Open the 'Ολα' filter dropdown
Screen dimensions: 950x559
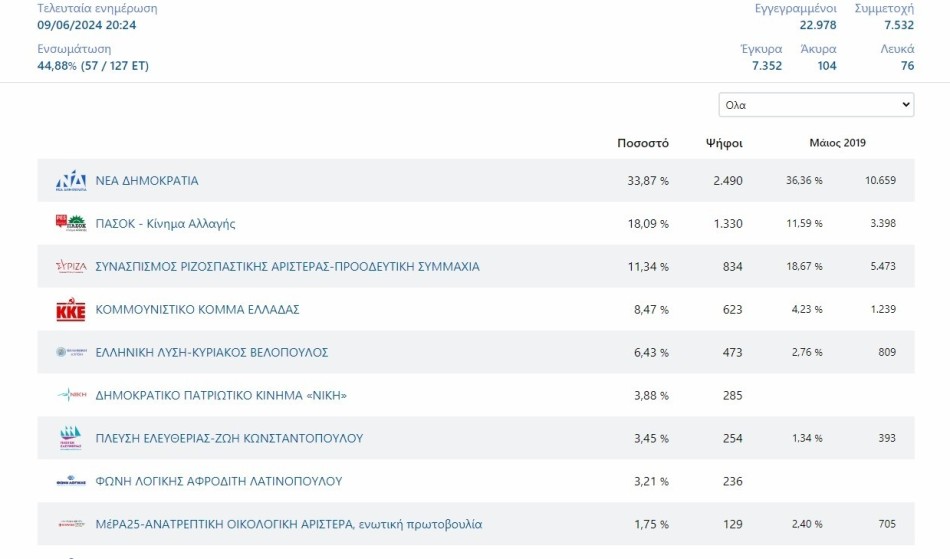click(x=816, y=105)
